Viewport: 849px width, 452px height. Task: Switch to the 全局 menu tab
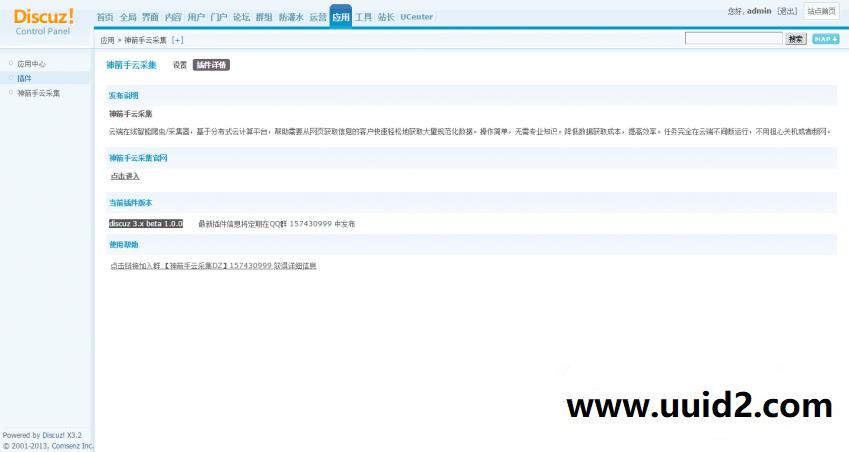[x=128, y=17]
